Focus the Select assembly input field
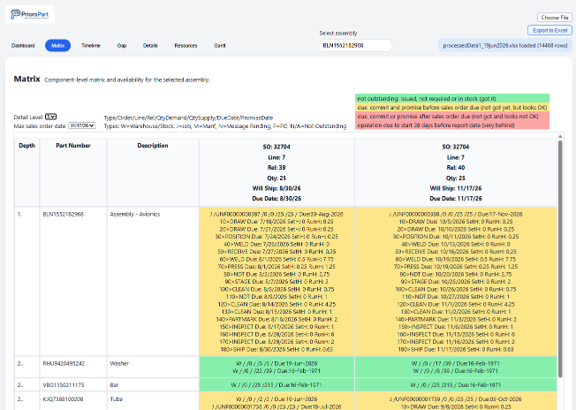Screen dimensions: 576x410 pyautogui.click(x=355, y=46)
